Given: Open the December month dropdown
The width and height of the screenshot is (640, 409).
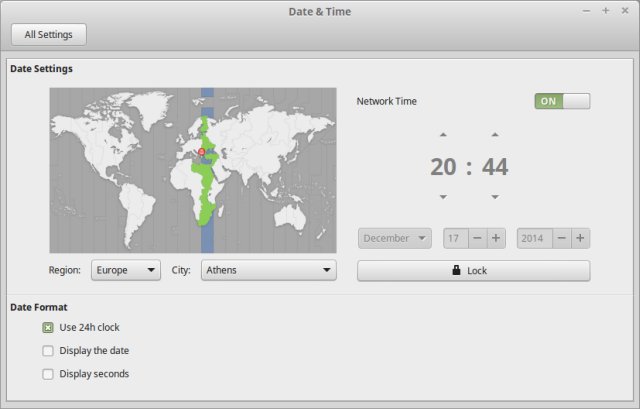Looking at the screenshot, I should point(395,238).
